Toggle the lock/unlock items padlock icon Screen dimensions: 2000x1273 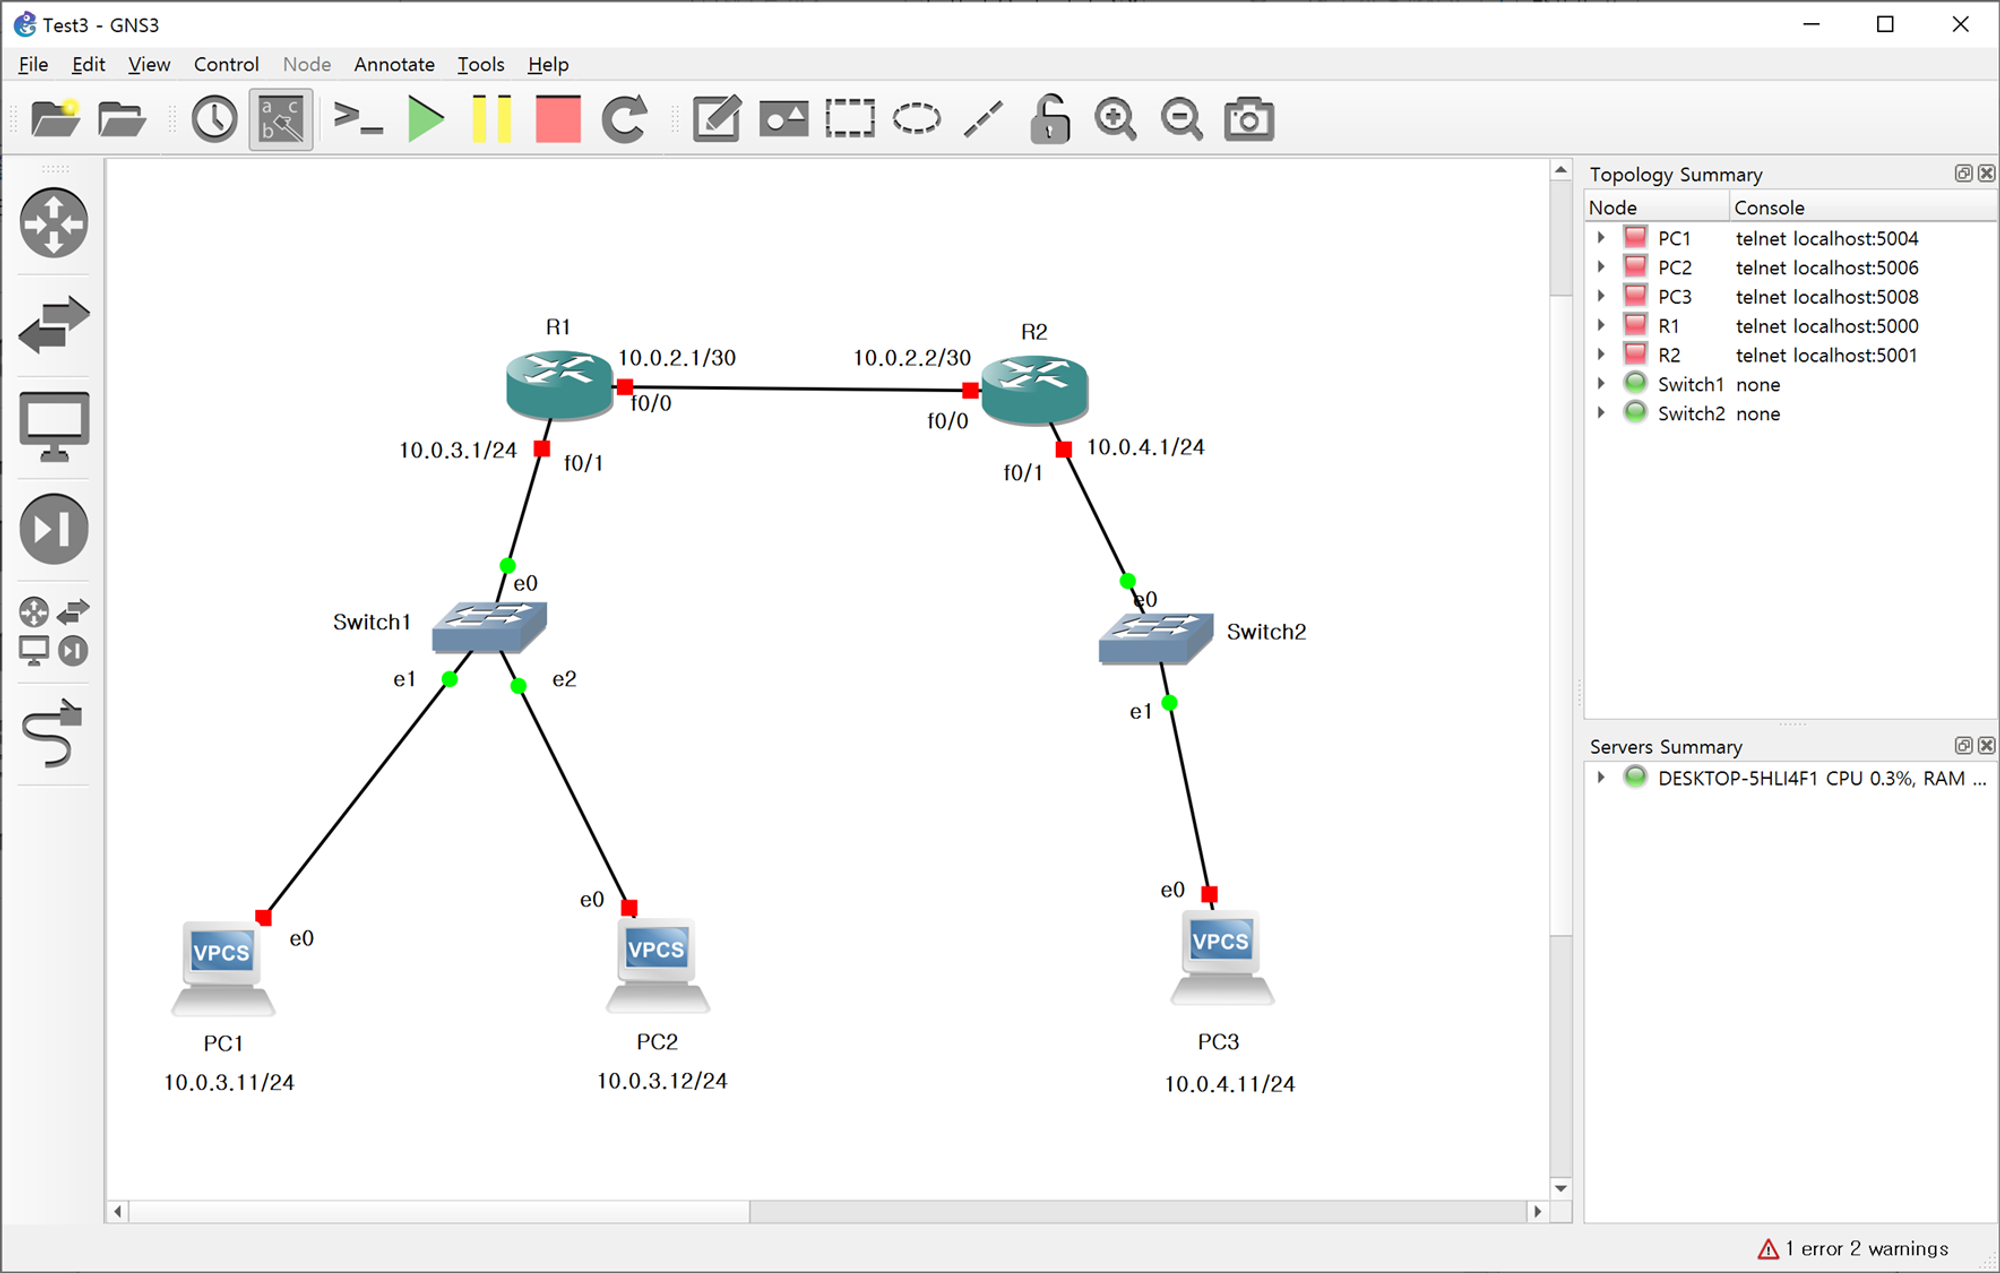[1049, 119]
